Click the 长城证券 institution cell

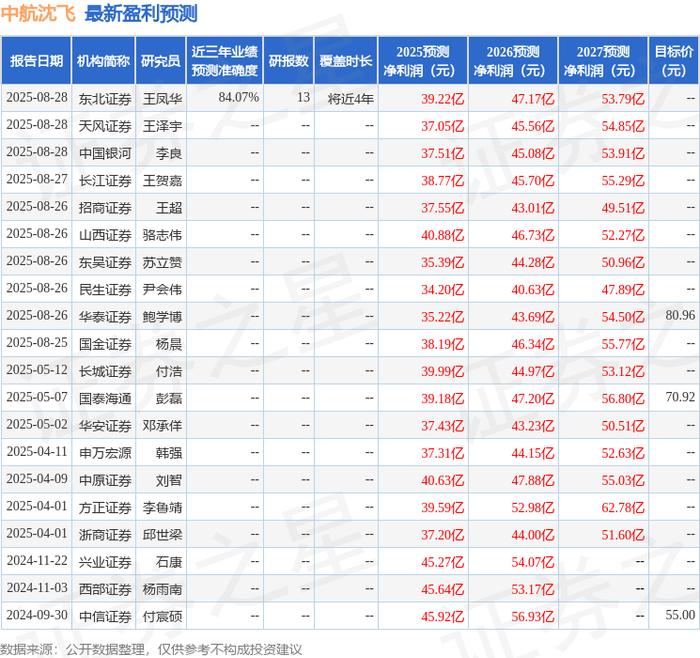[105, 371]
